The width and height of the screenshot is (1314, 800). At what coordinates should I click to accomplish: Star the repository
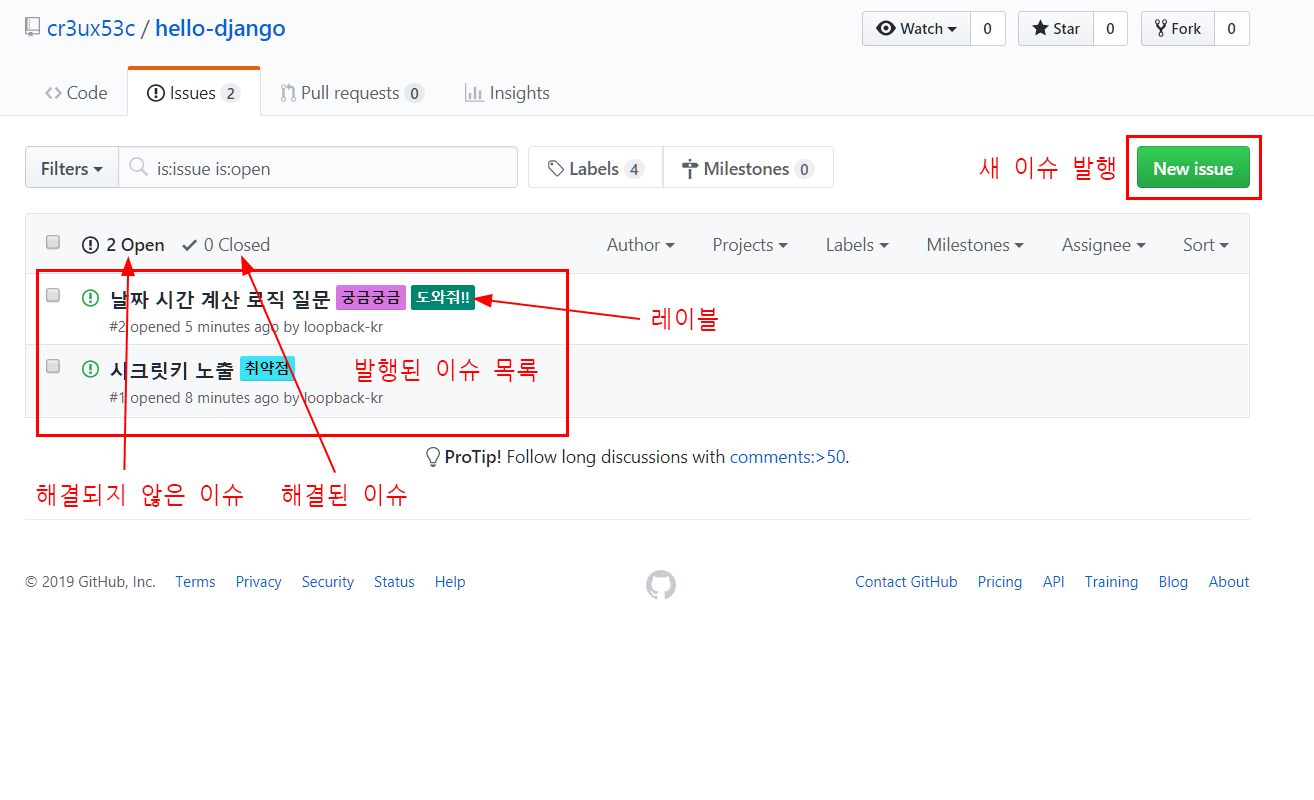point(1056,29)
